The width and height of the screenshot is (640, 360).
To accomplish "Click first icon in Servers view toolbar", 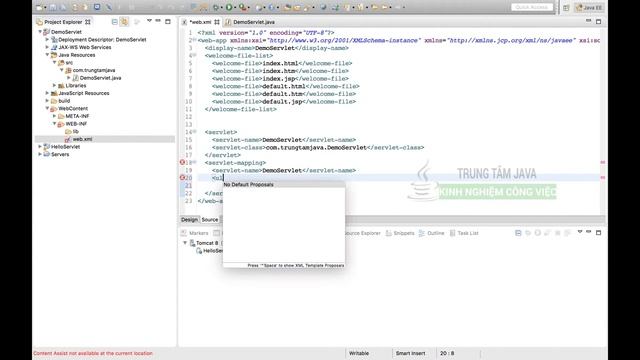I will 518,233.
